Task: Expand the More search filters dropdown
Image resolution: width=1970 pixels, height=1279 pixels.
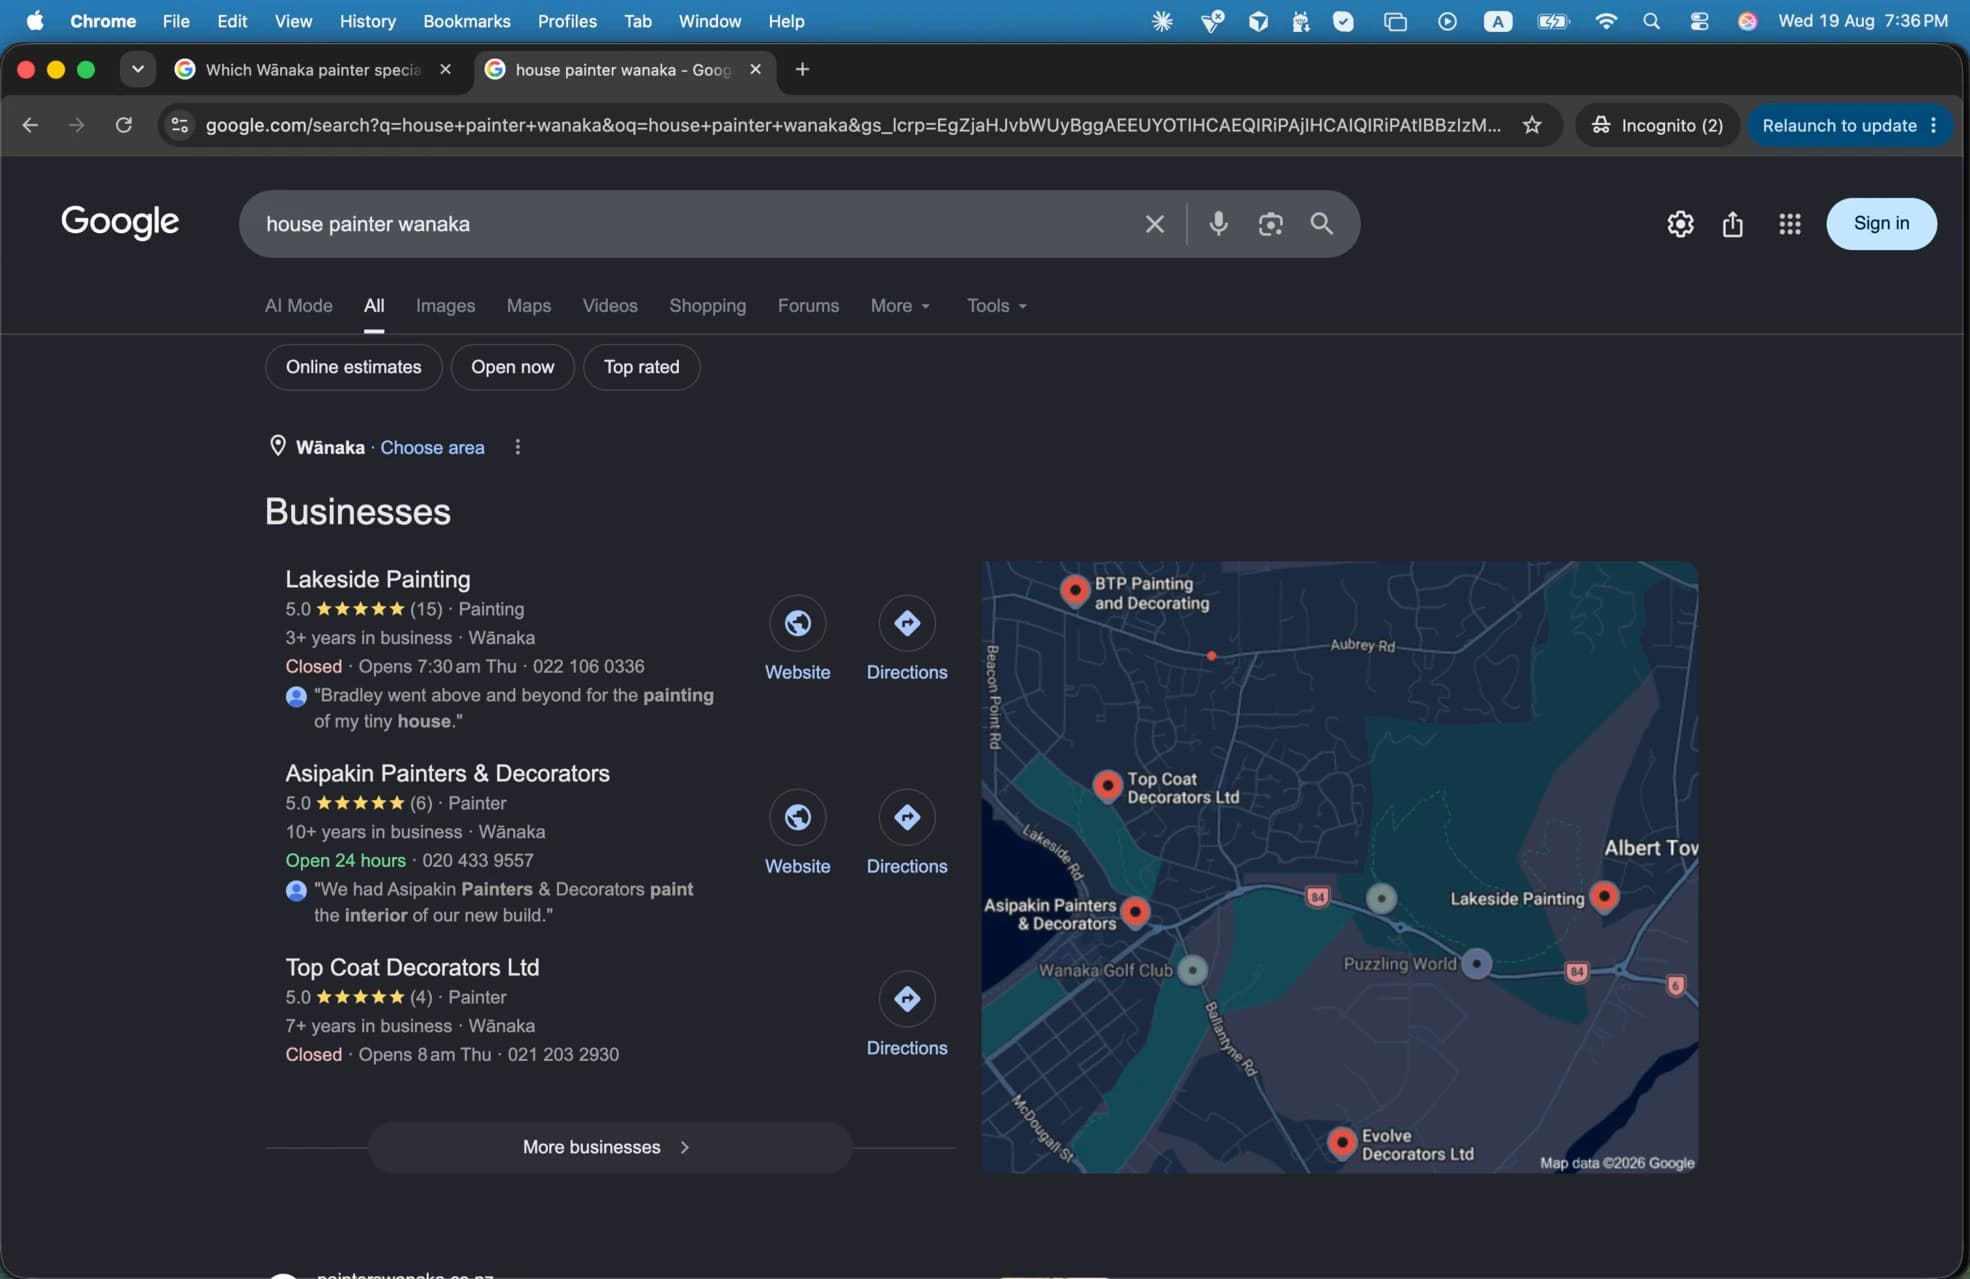Action: click(x=900, y=306)
